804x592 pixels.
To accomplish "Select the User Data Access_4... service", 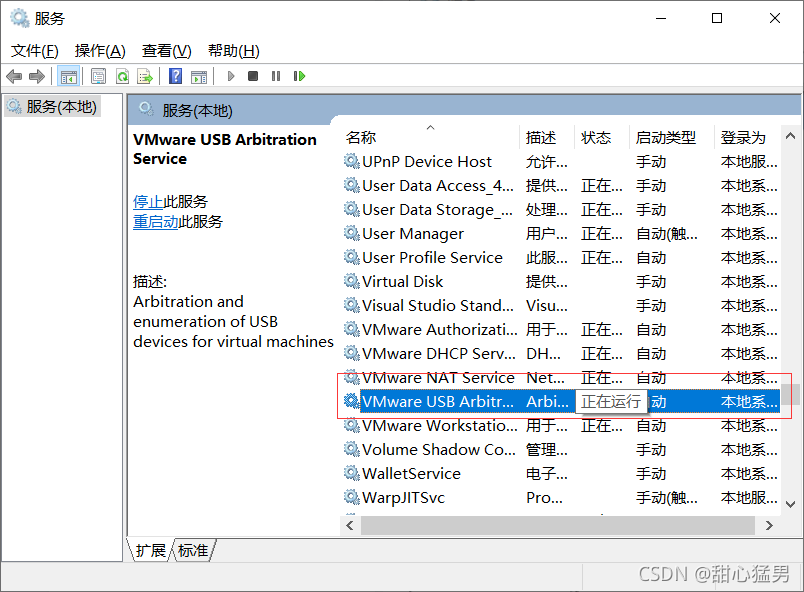I will pyautogui.click(x=561, y=186).
